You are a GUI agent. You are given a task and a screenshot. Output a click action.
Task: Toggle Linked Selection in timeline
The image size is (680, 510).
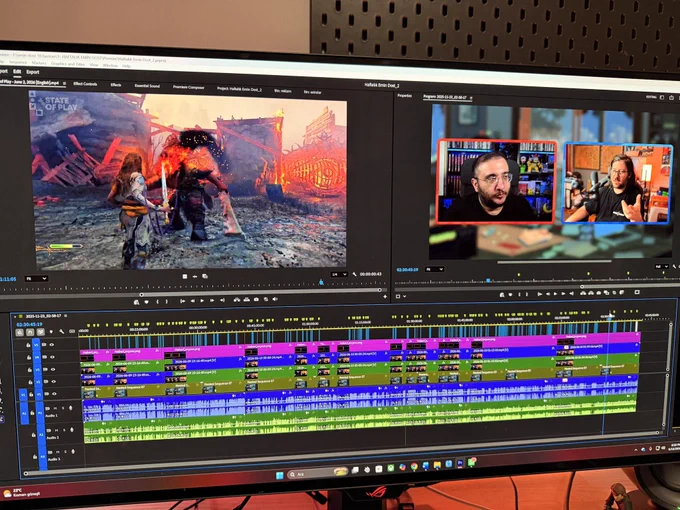point(41,332)
